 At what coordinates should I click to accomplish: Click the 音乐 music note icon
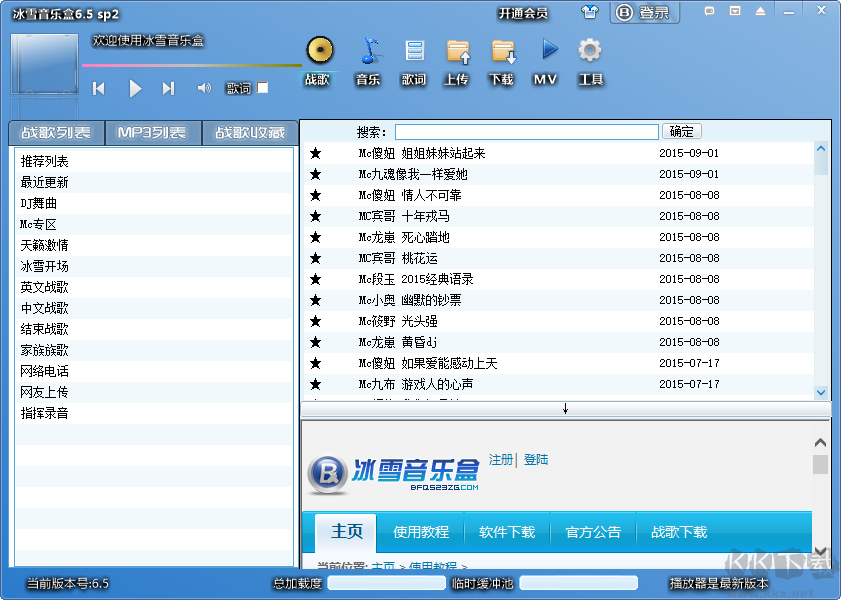point(369,51)
